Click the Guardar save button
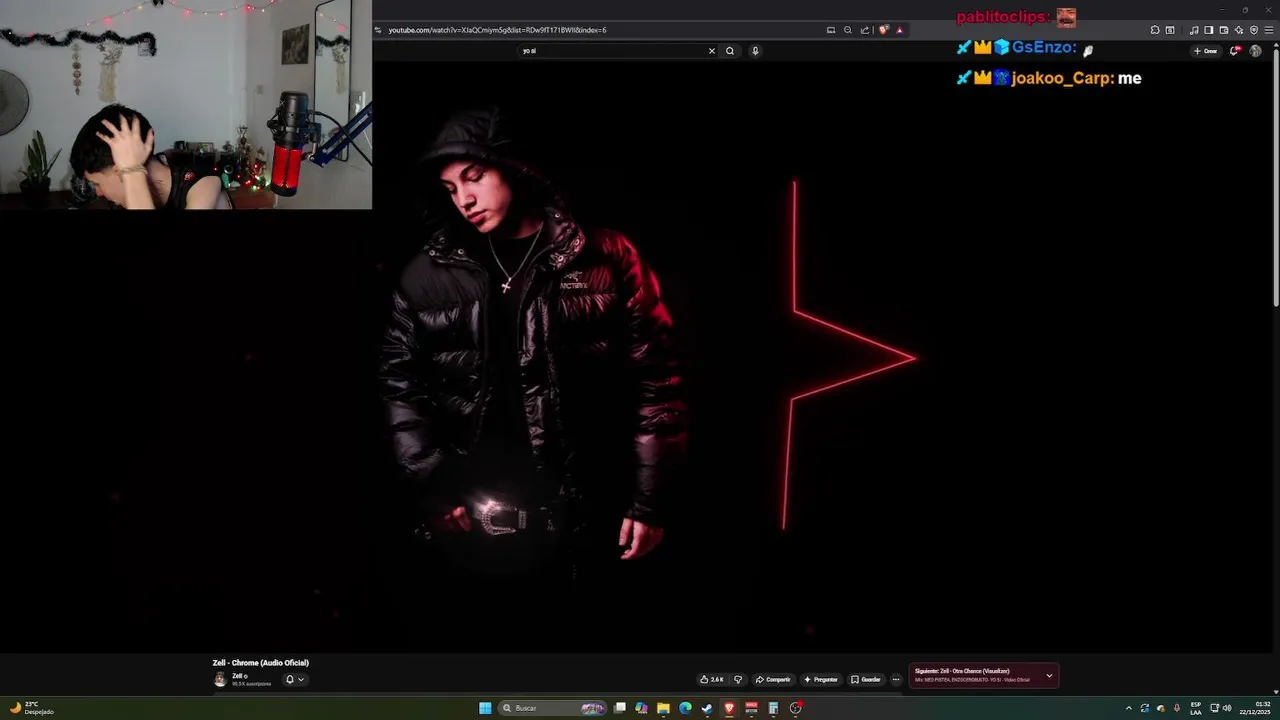 [x=866, y=679]
